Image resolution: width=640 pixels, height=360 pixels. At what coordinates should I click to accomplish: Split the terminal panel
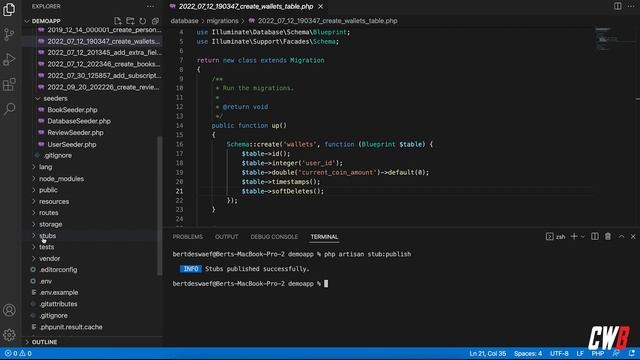click(595, 236)
